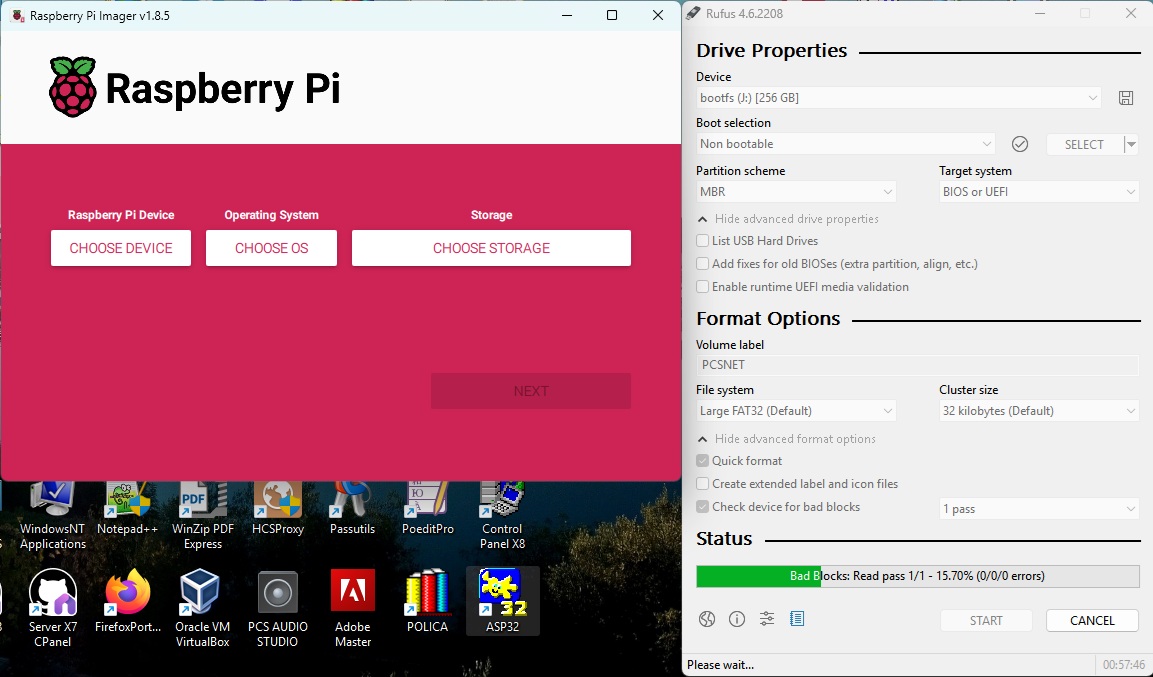Open Boot selection dropdown

point(846,144)
